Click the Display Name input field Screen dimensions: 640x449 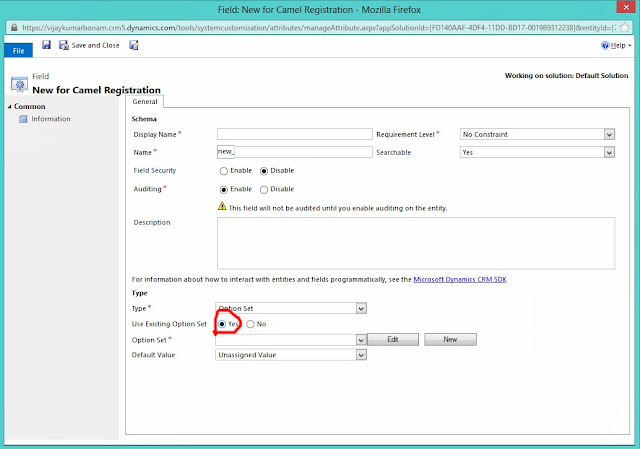295,134
